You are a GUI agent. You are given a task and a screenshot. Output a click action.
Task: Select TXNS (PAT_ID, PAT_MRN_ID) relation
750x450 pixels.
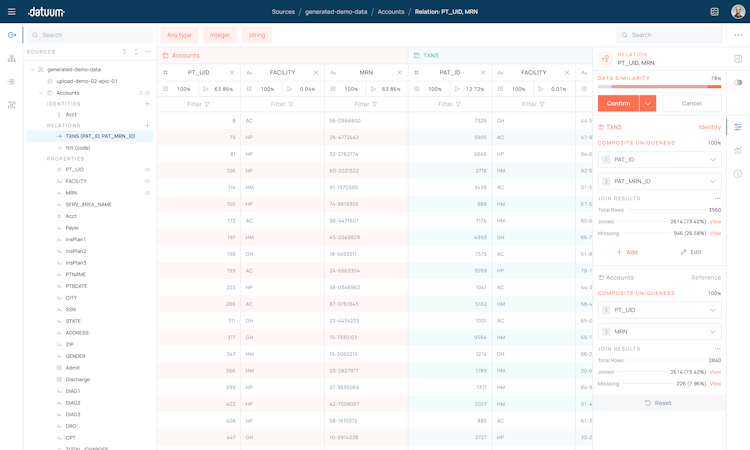pyautogui.click(x=90, y=136)
